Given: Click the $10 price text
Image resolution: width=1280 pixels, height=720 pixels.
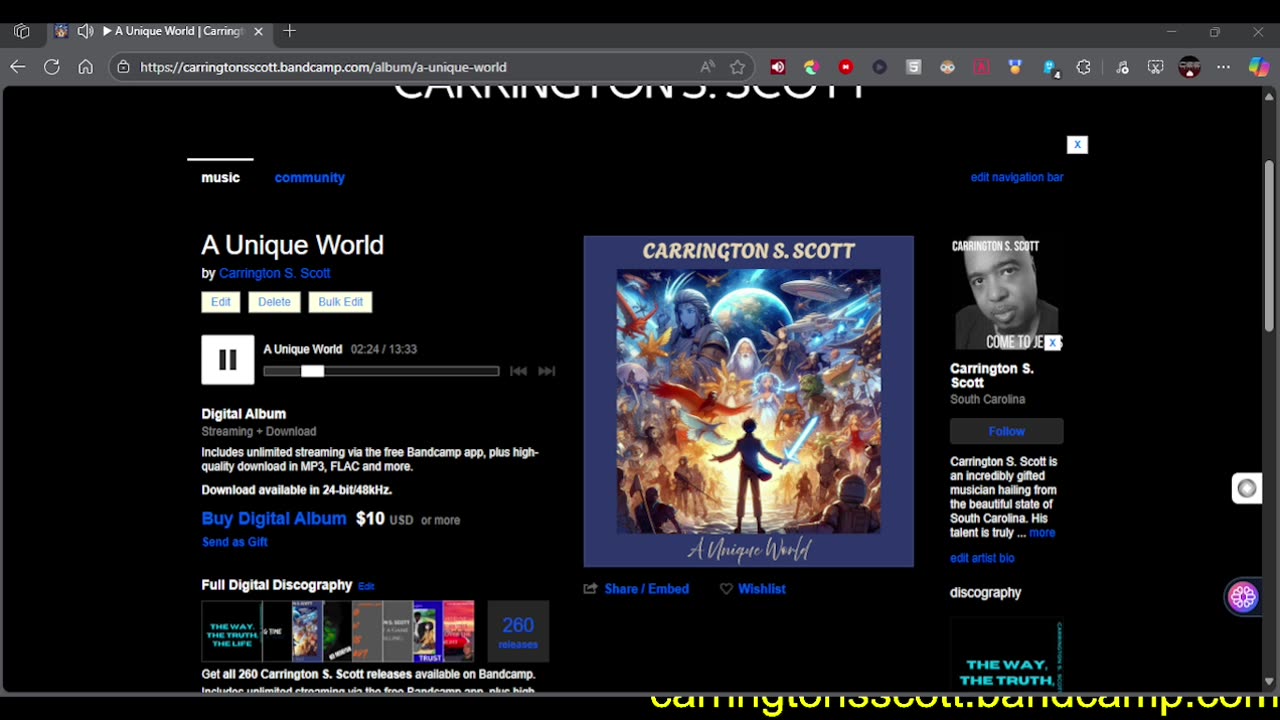Looking at the screenshot, I should coord(370,518).
